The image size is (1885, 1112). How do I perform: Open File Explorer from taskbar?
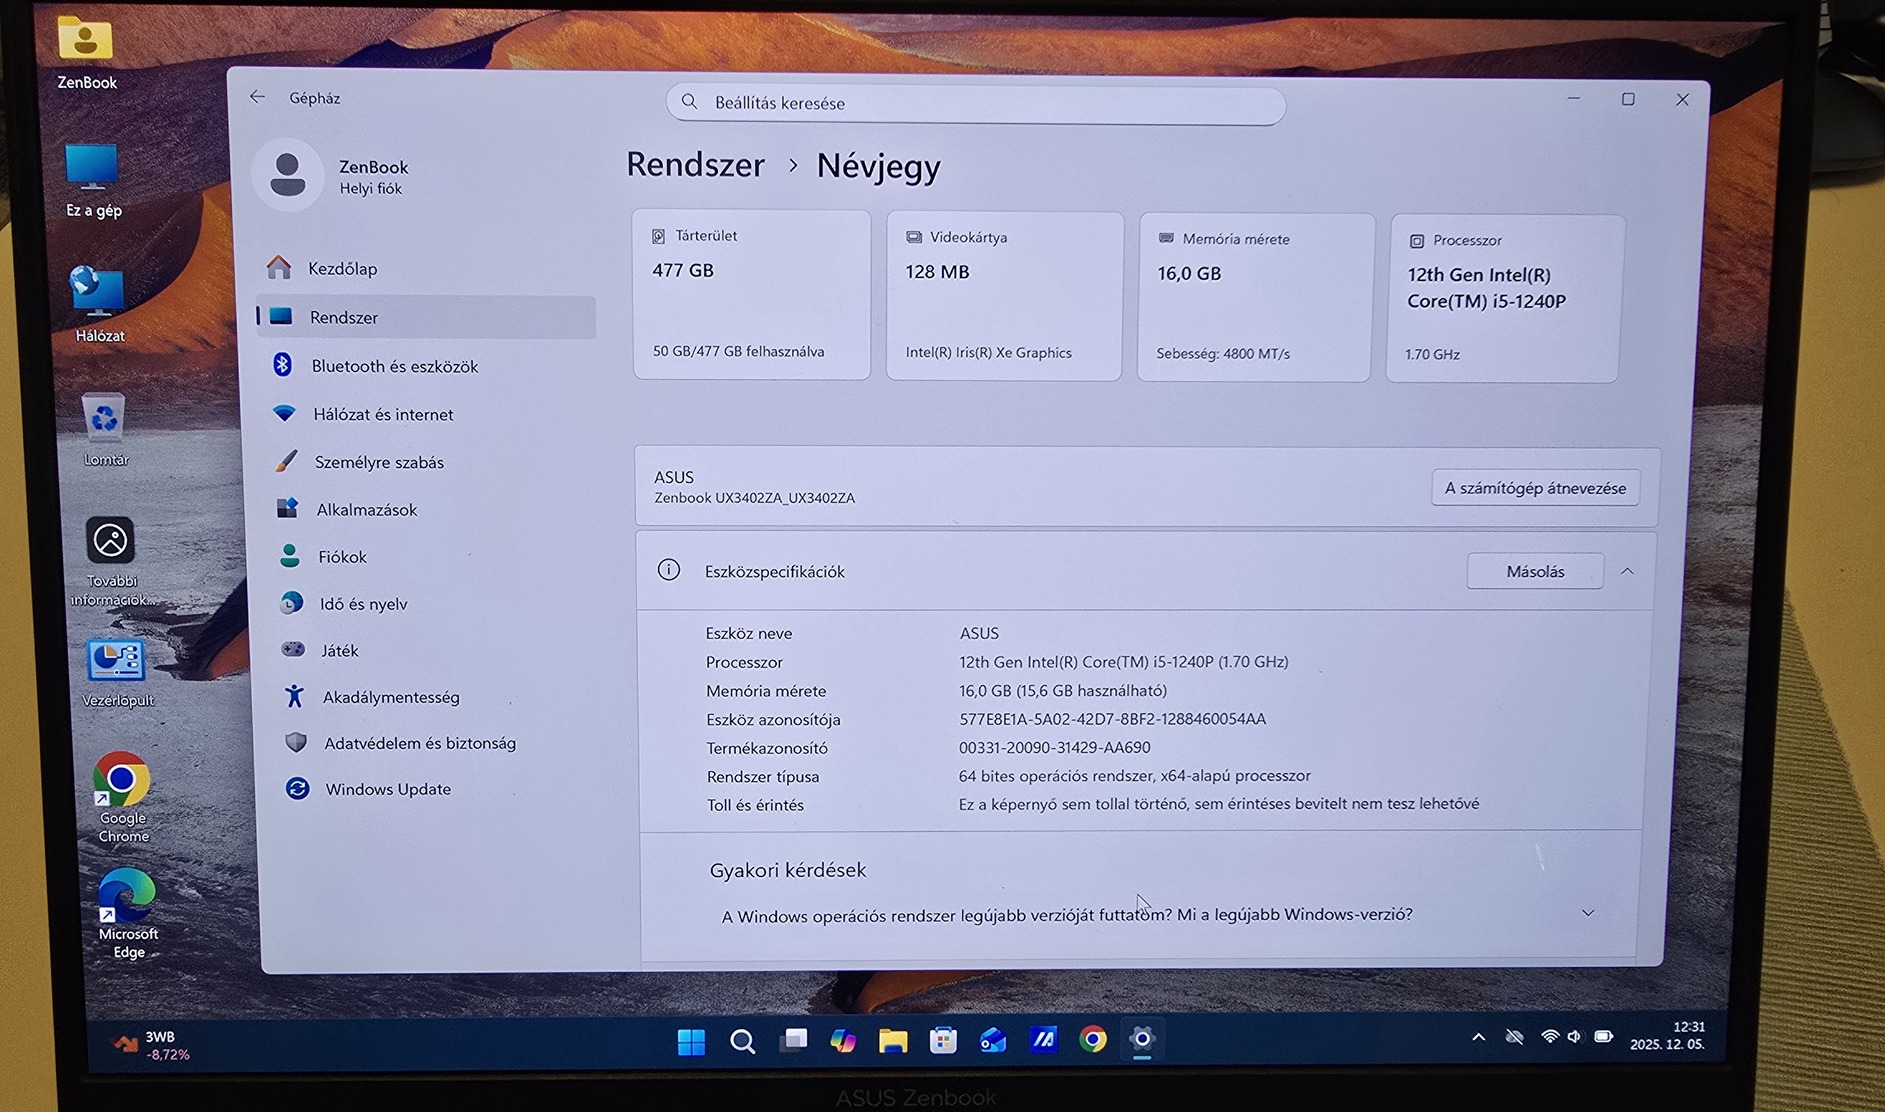coord(893,1040)
